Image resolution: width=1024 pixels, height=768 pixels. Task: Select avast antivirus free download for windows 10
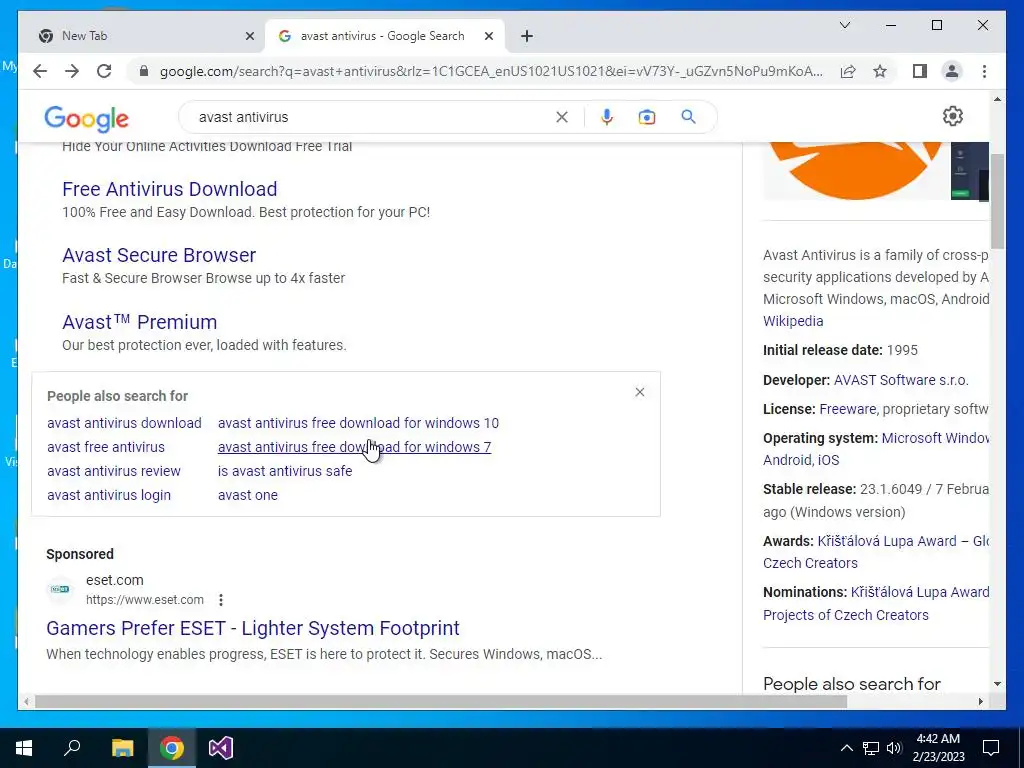(x=359, y=423)
